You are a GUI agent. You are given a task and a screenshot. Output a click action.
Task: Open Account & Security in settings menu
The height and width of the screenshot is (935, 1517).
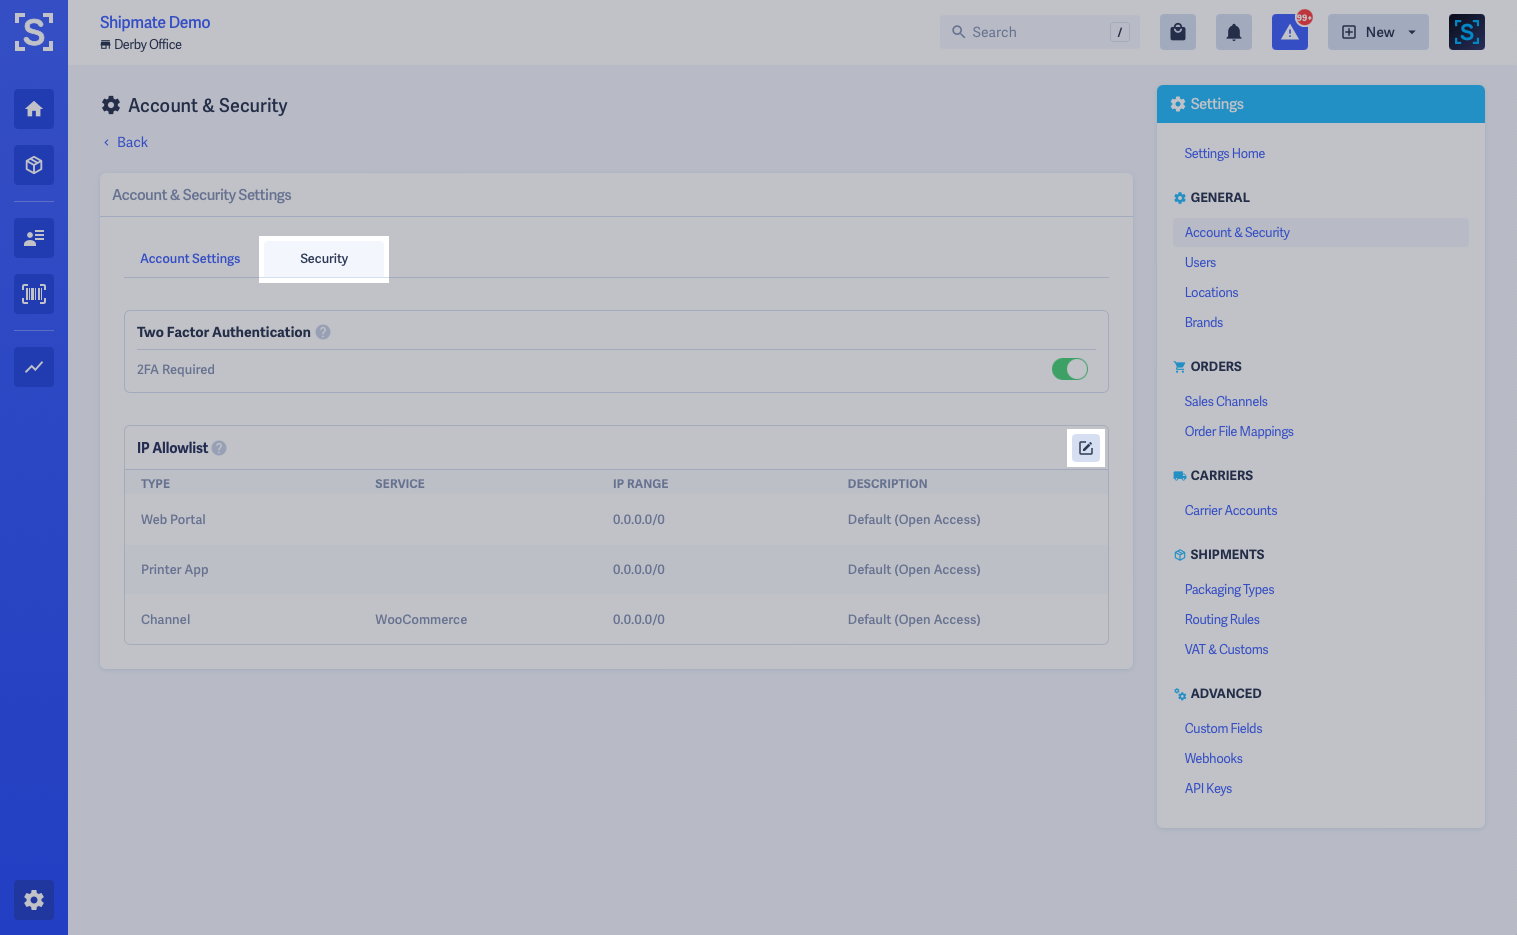click(x=1320, y=232)
